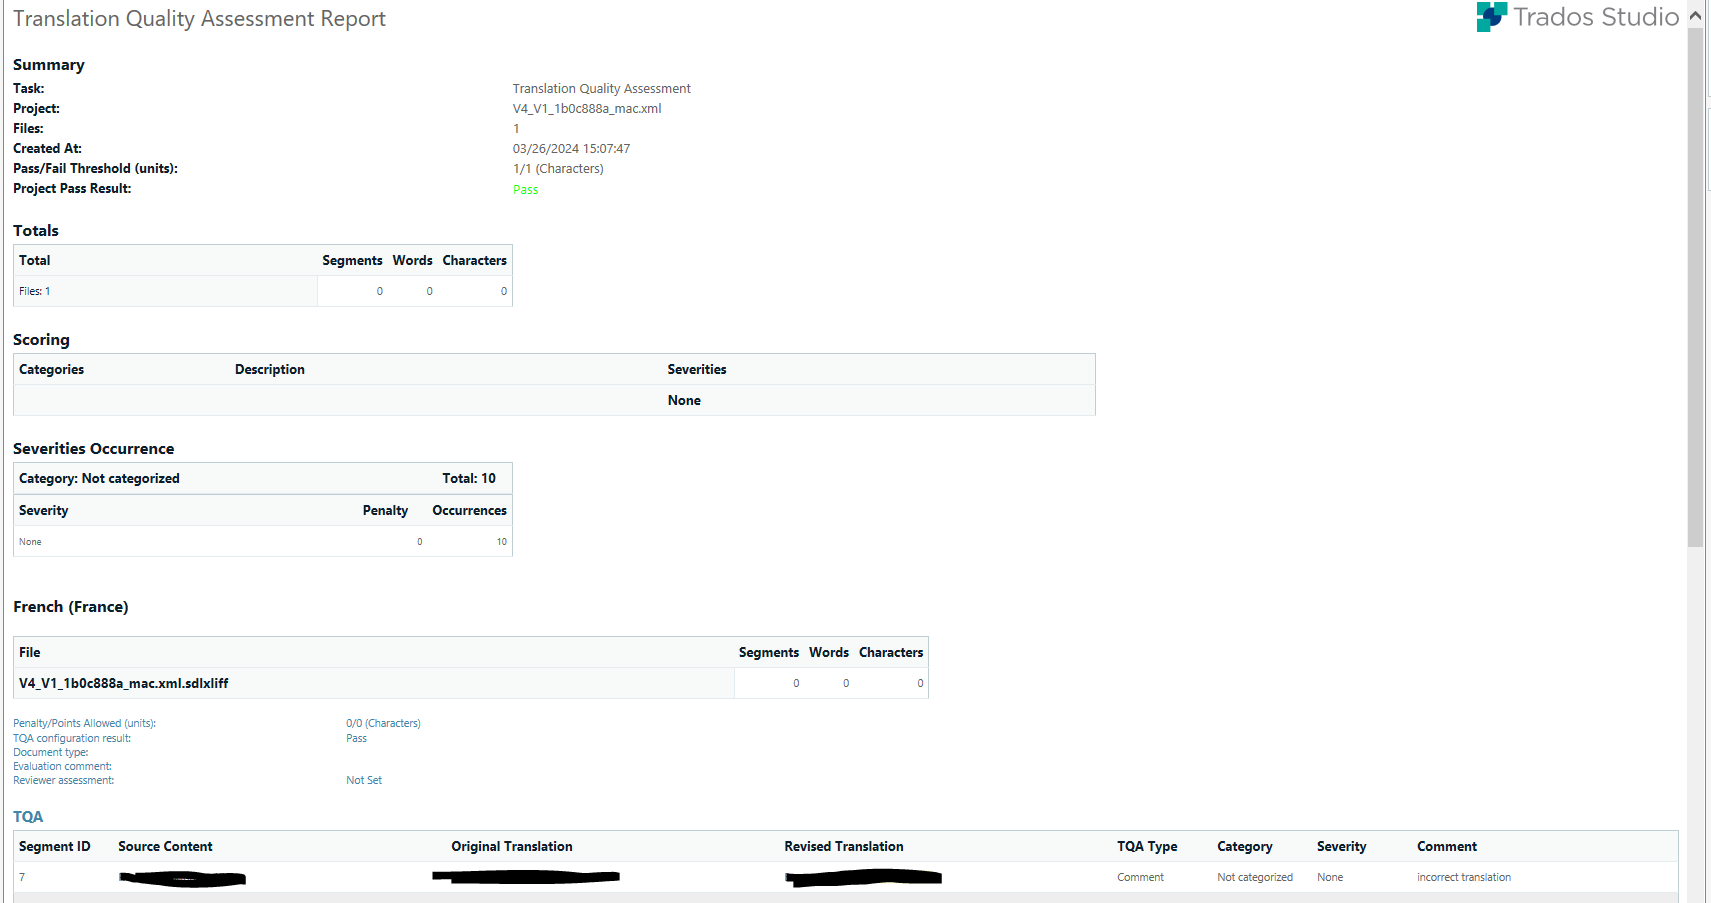Click the Segments column header in Totals
The height and width of the screenshot is (903, 1711).
[352, 260]
